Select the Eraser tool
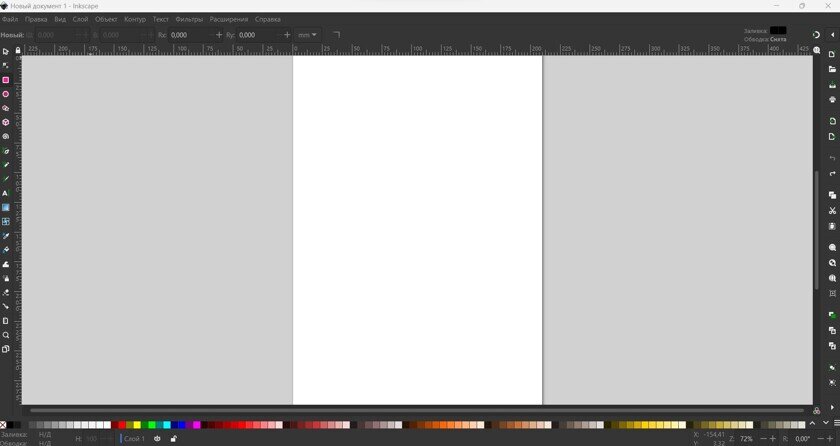The height and width of the screenshot is (446, 840). point(5,292)
